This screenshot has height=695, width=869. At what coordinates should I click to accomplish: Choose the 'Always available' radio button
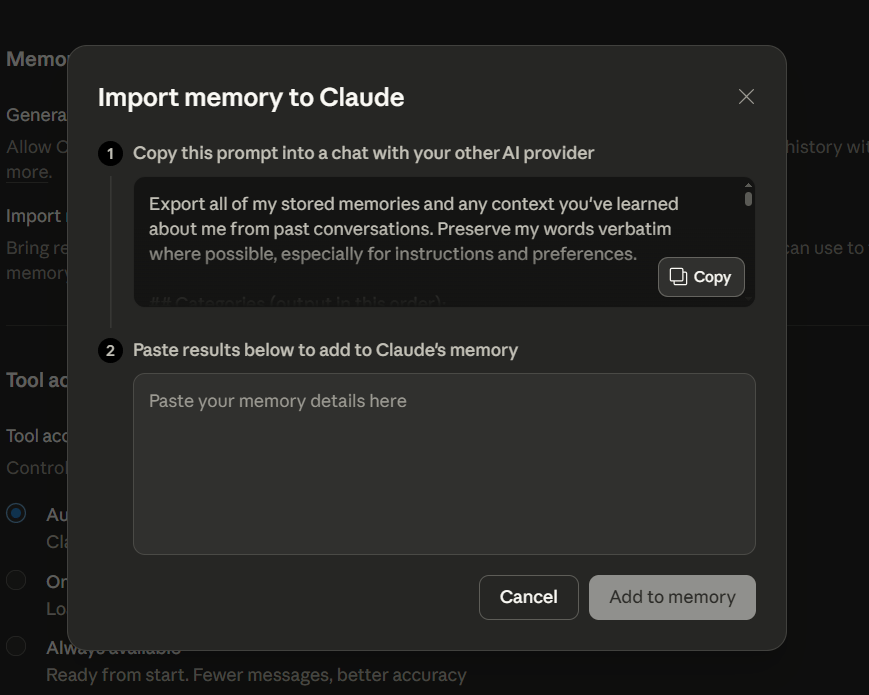[16, 646]
